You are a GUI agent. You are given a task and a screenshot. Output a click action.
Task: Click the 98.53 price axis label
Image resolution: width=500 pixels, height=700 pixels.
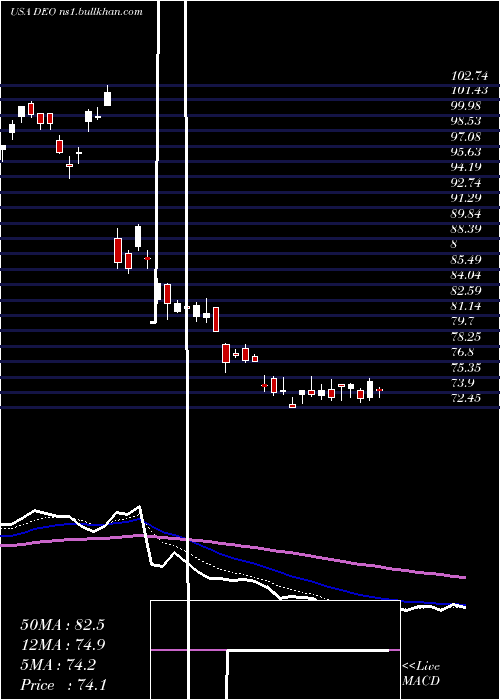(467, 121)
